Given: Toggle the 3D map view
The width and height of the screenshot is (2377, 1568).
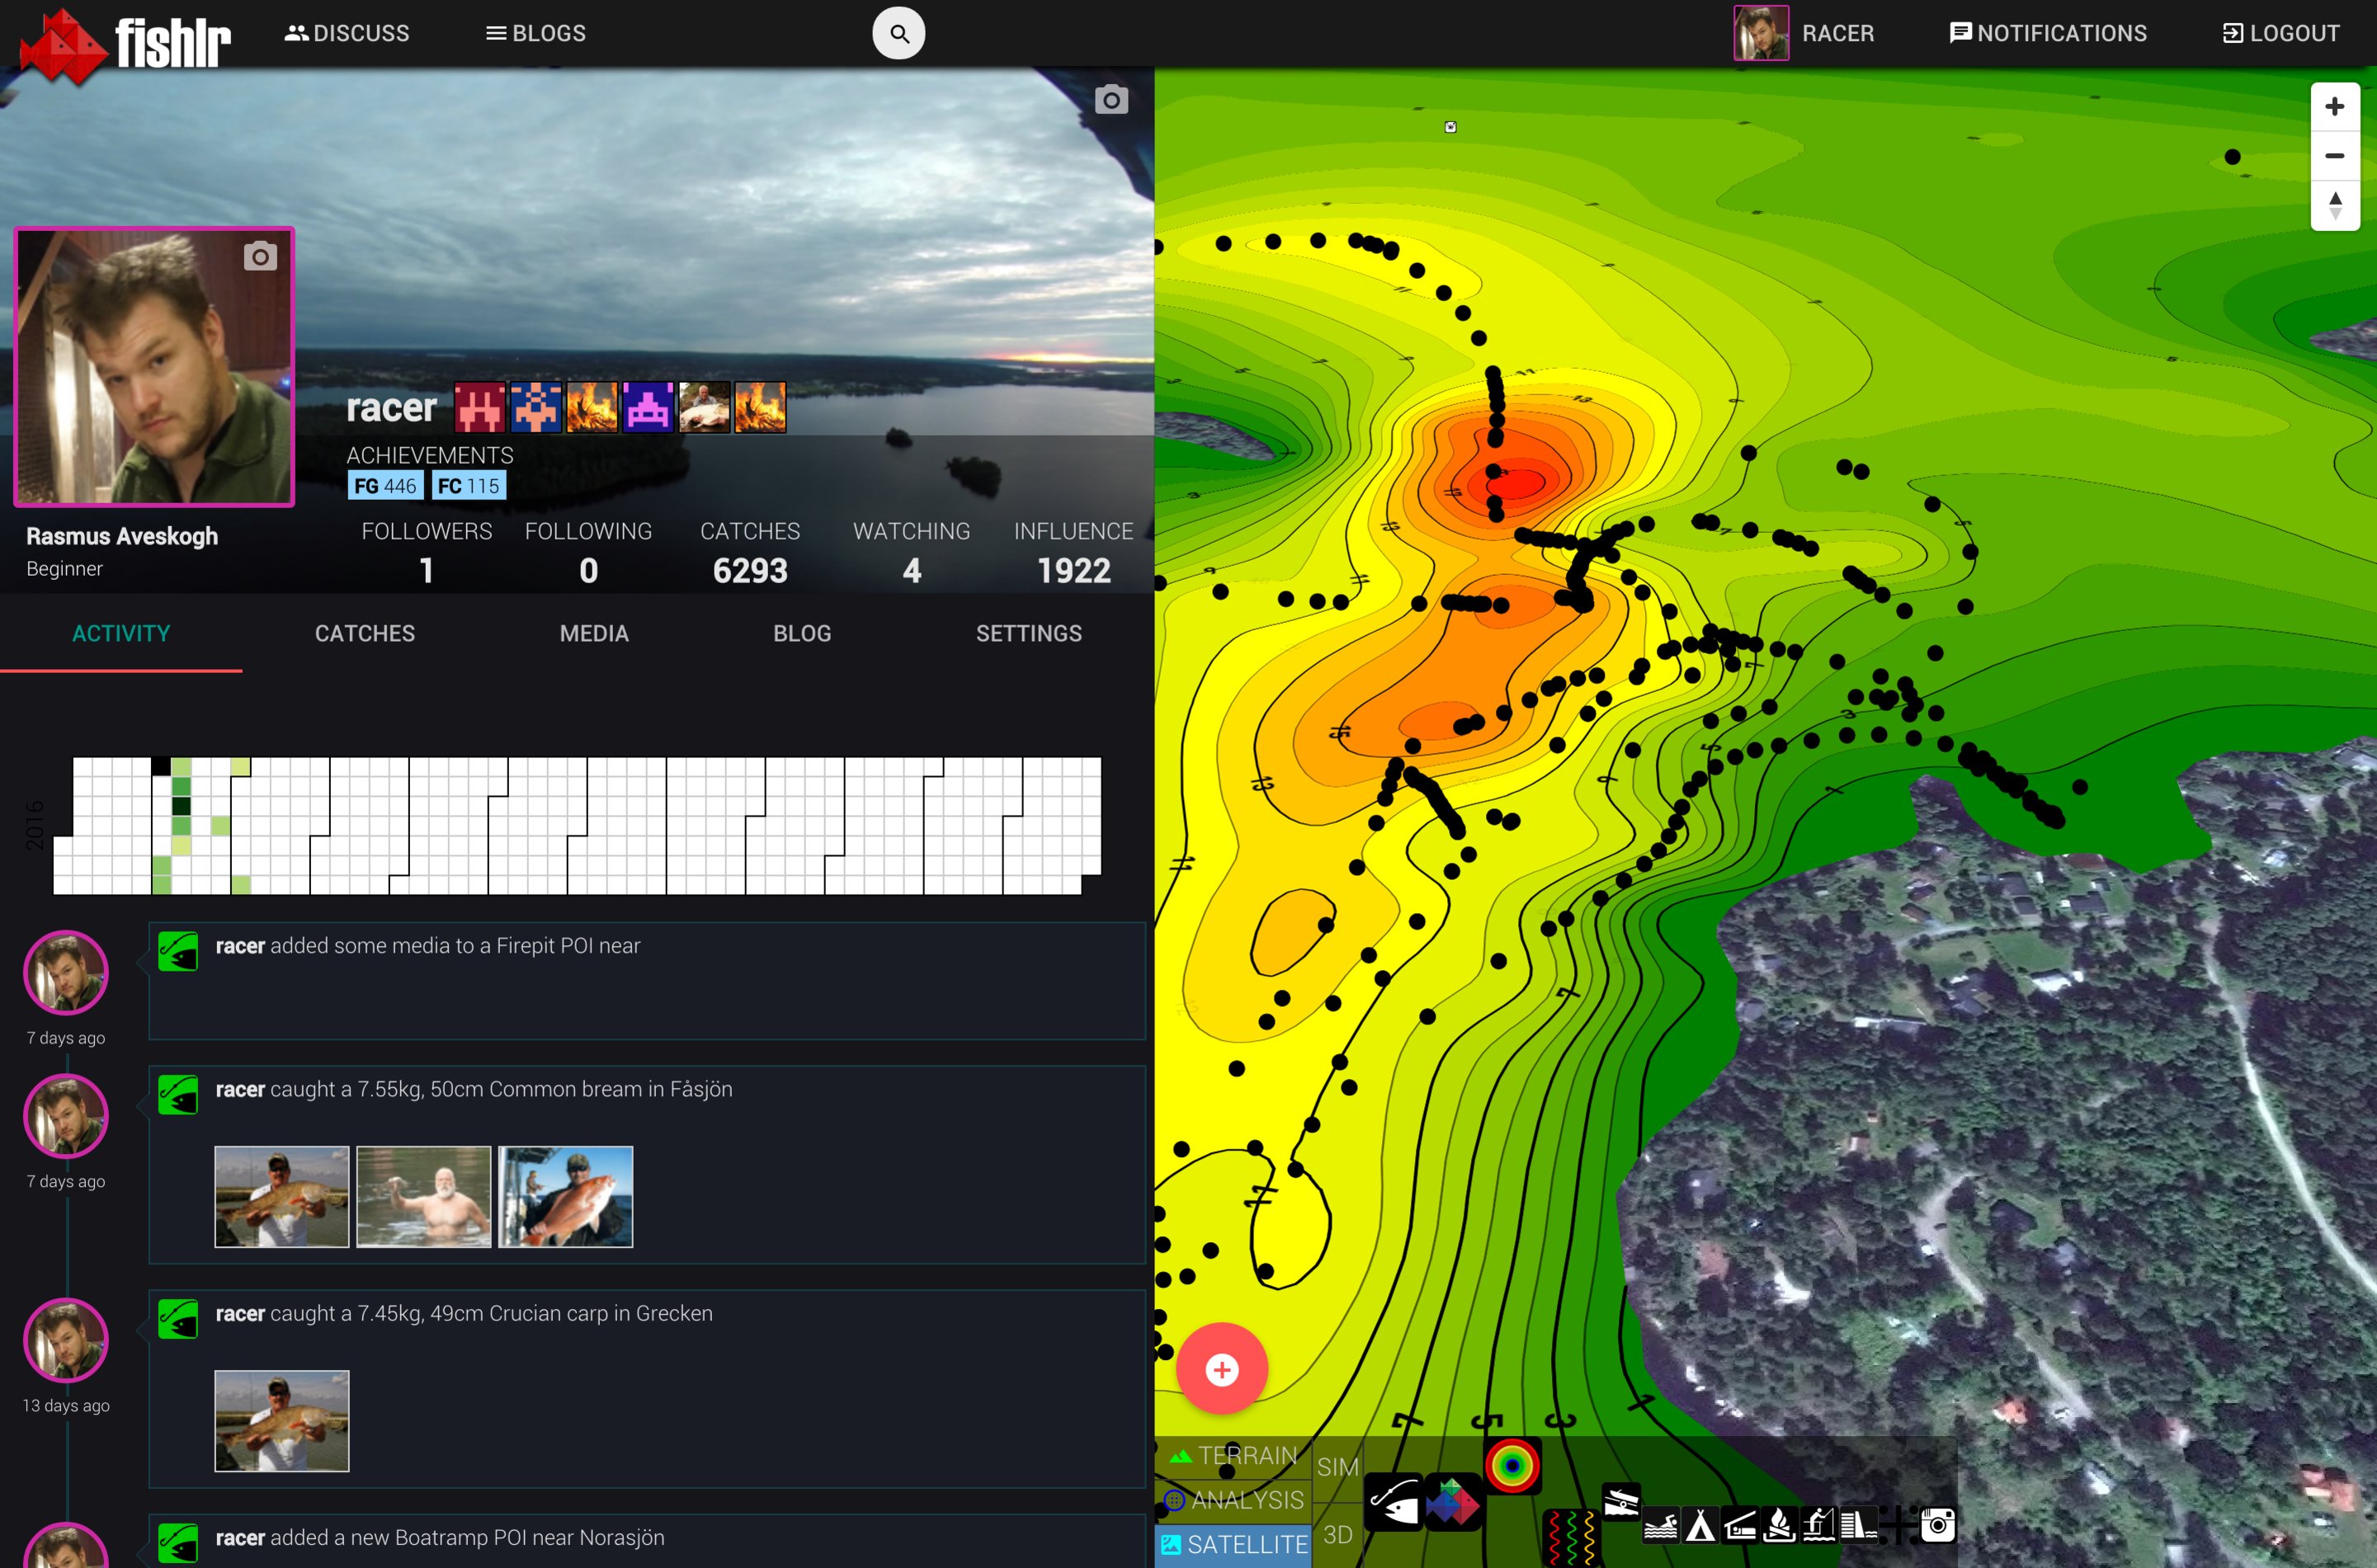Looking at the screenshot, I should [1337, 1535].
